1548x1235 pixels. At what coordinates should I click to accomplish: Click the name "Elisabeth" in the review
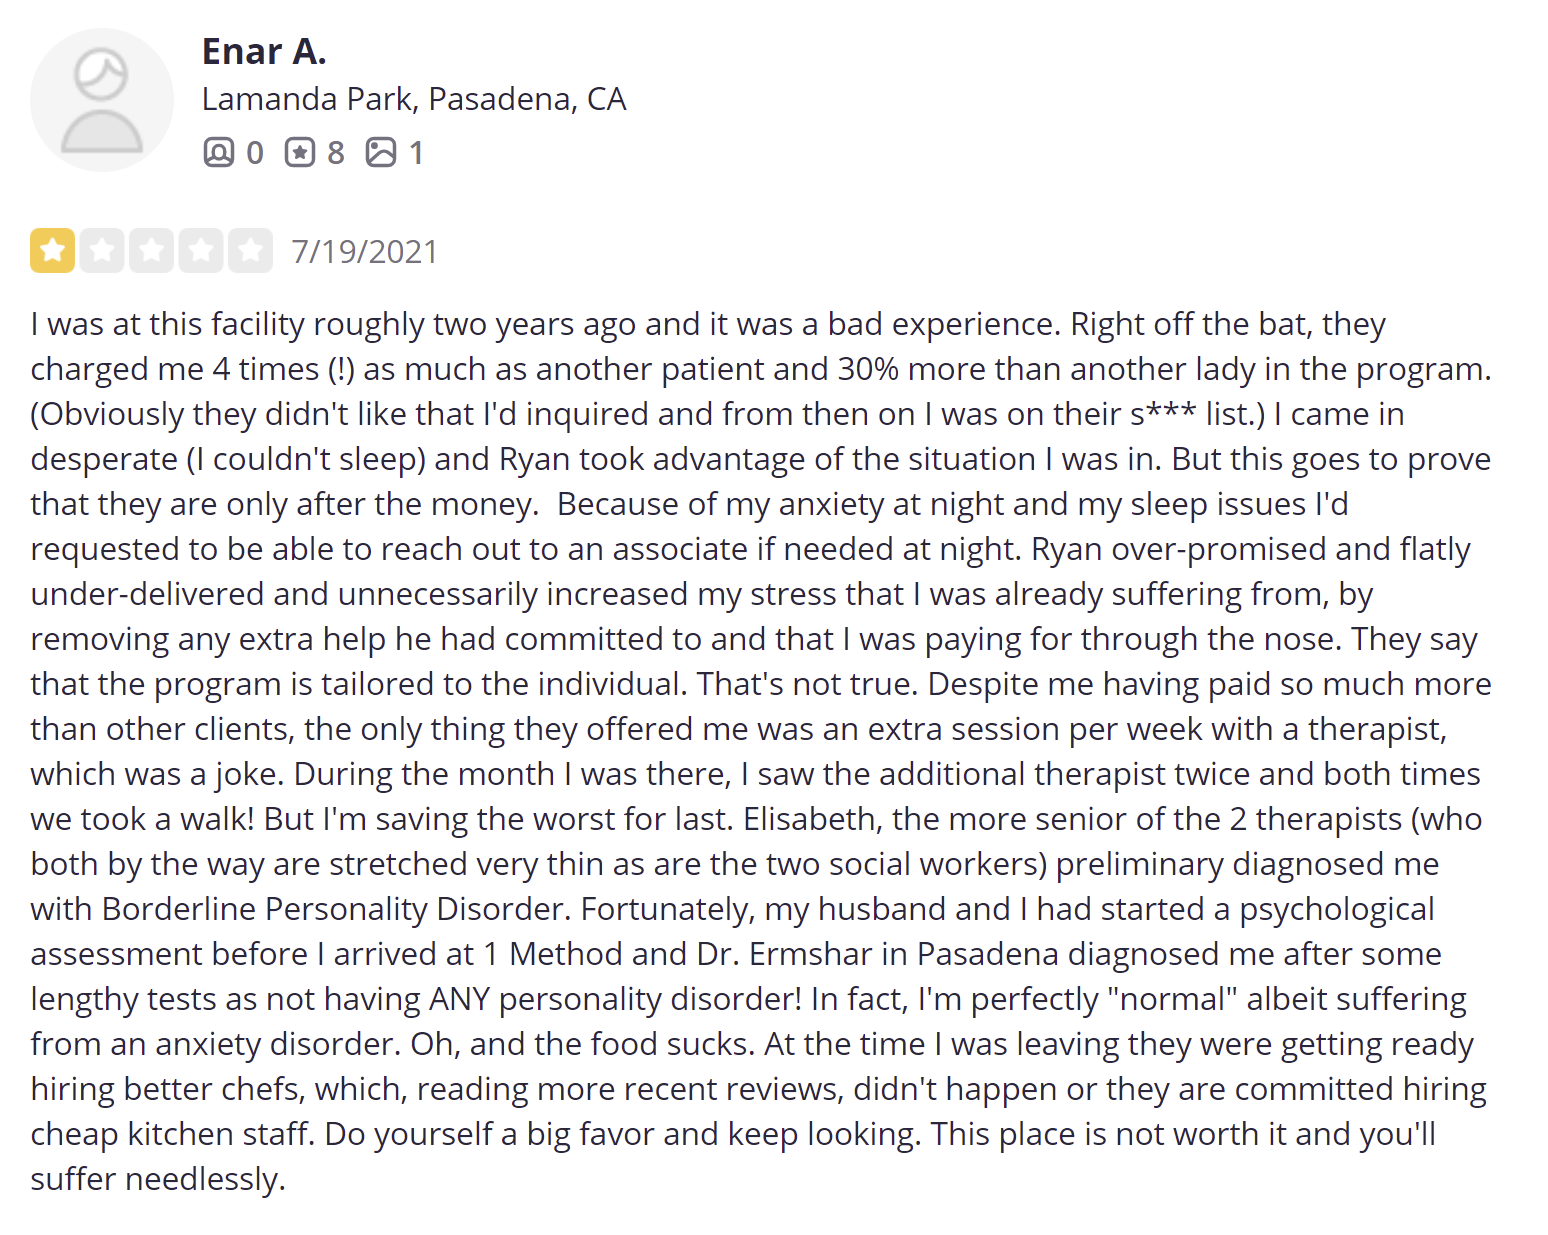(810, 819)
